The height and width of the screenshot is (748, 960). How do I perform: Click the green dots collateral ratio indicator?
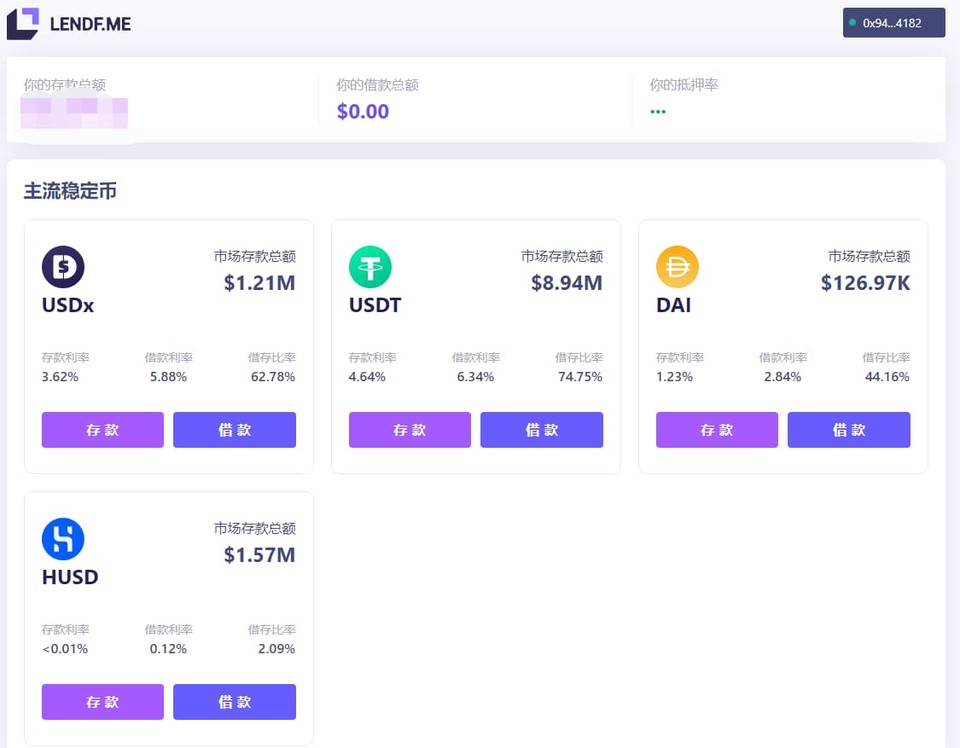point(658,112)
